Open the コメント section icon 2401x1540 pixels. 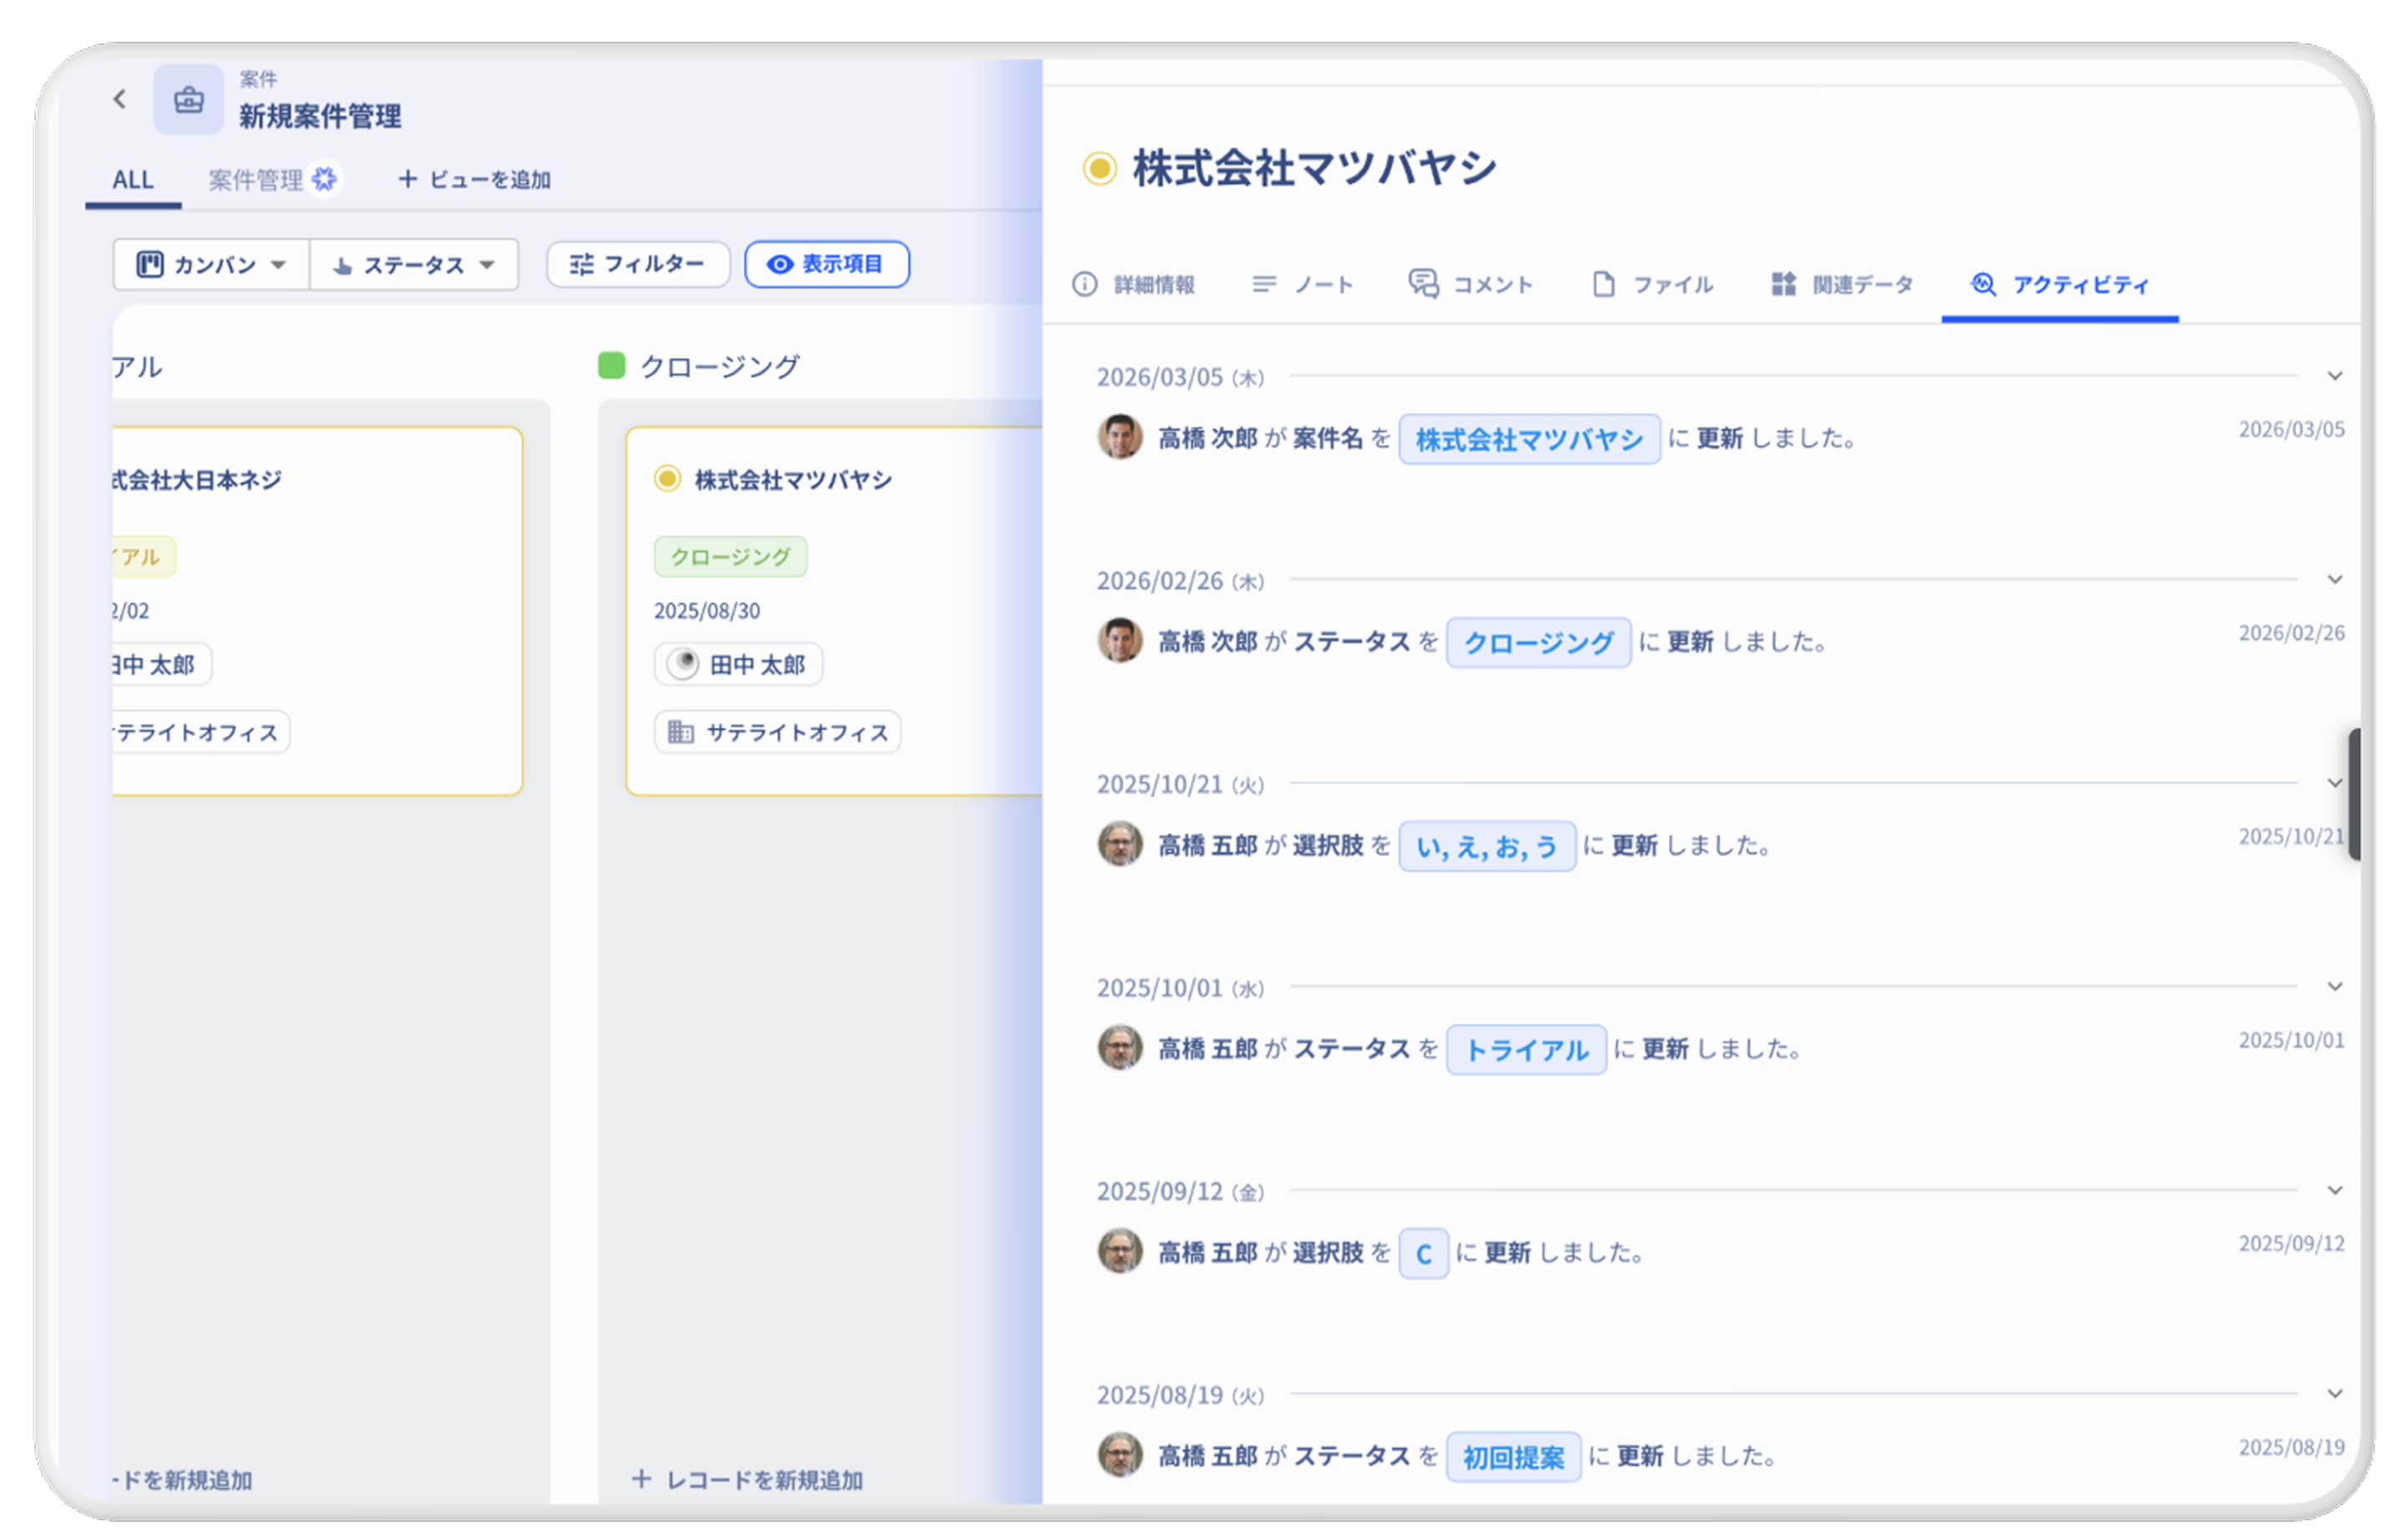[x=1423, y=284]
